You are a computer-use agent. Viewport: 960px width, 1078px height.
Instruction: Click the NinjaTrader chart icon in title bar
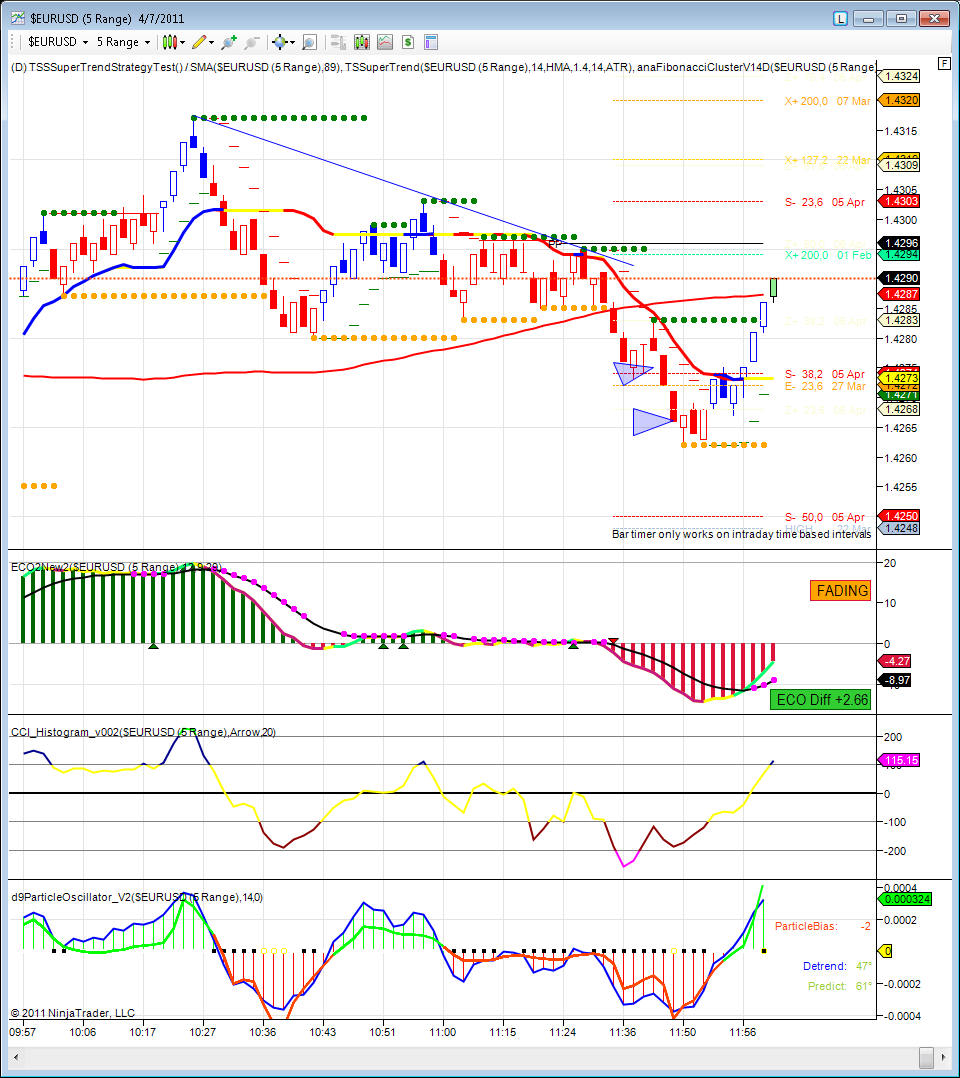18,19
